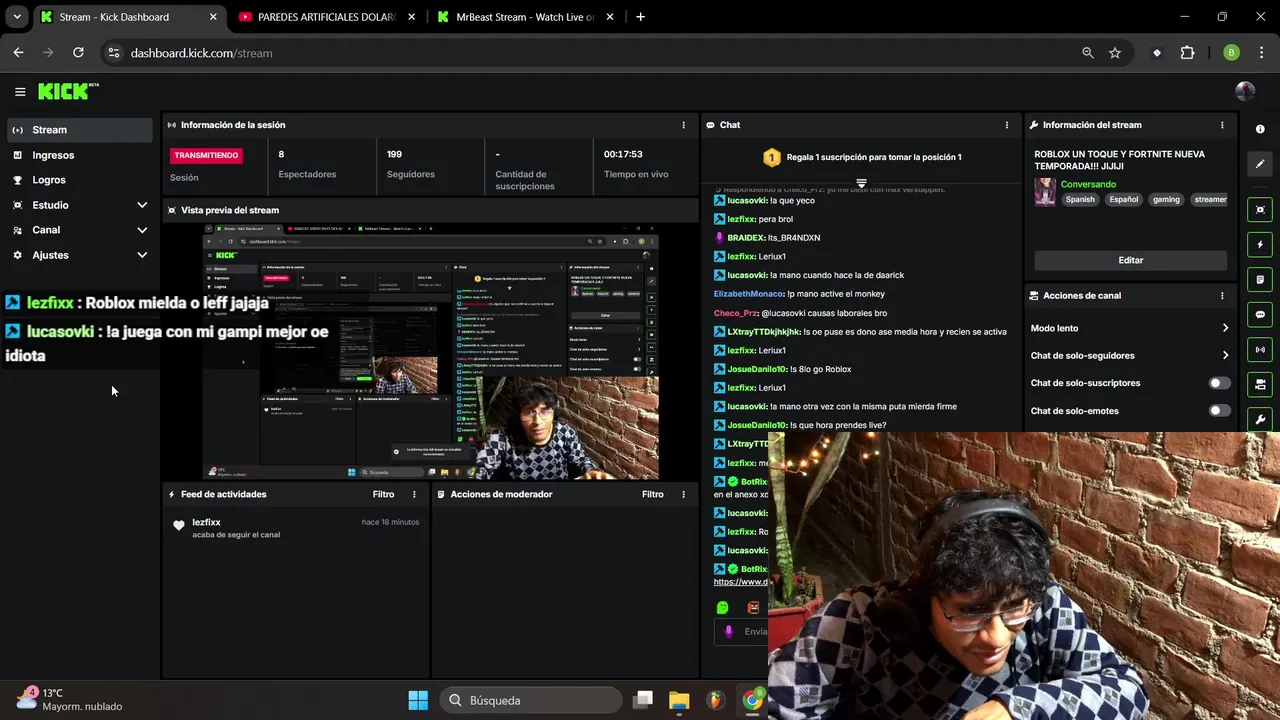1280x720 pixels.
Task: Toggle the document panel icon in right toolbar
Action: [x=1260, y=280]
